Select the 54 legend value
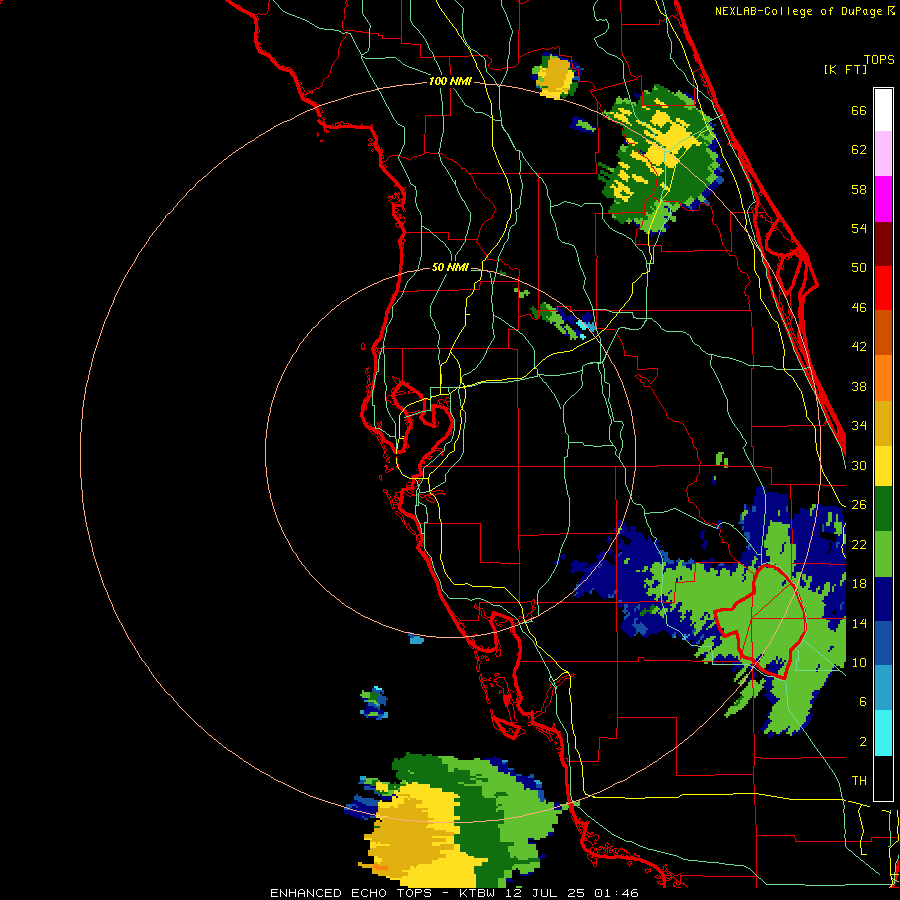Viewport: 900px width, 900px height. point(859,228)
